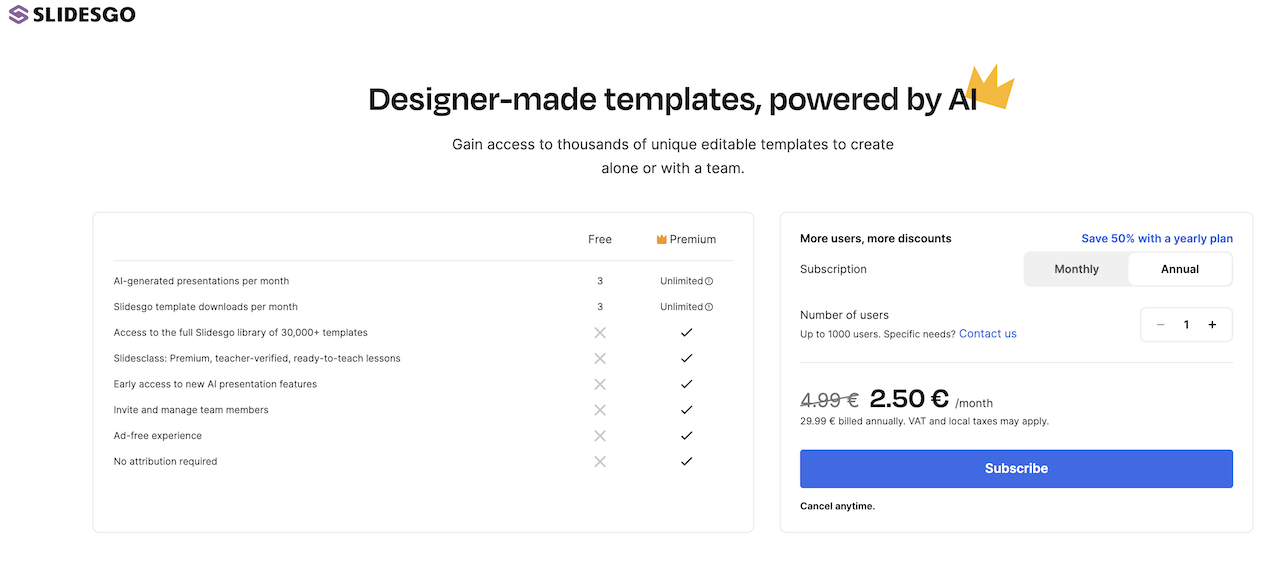Screen dimensions: 1280x580
Task: Click Free X mark for No attribution required
Action: pos(600,462)
